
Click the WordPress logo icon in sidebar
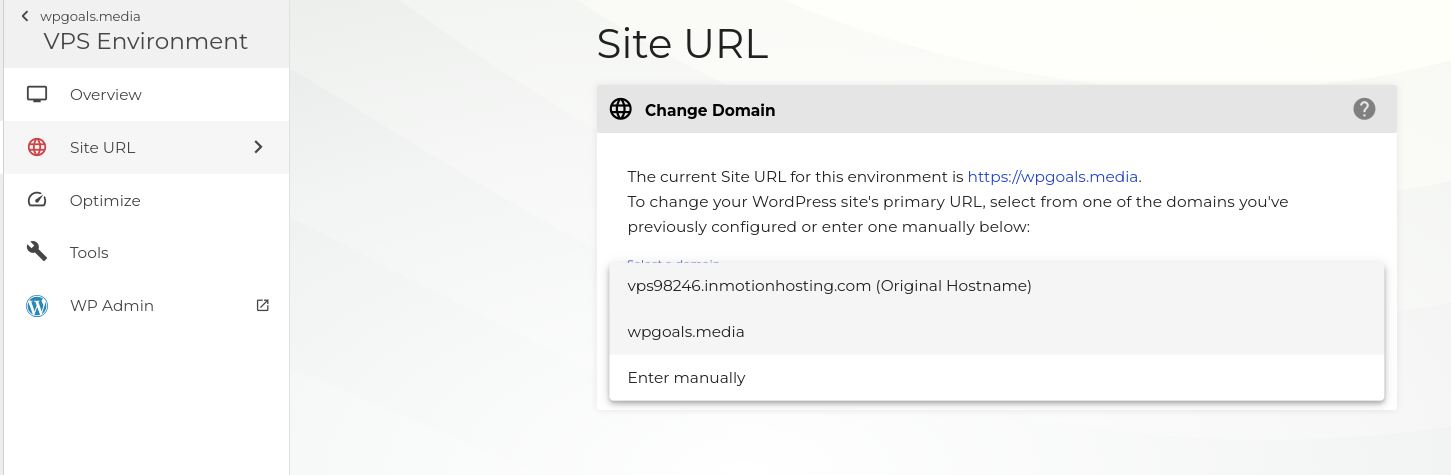click(x=37, y=306)
